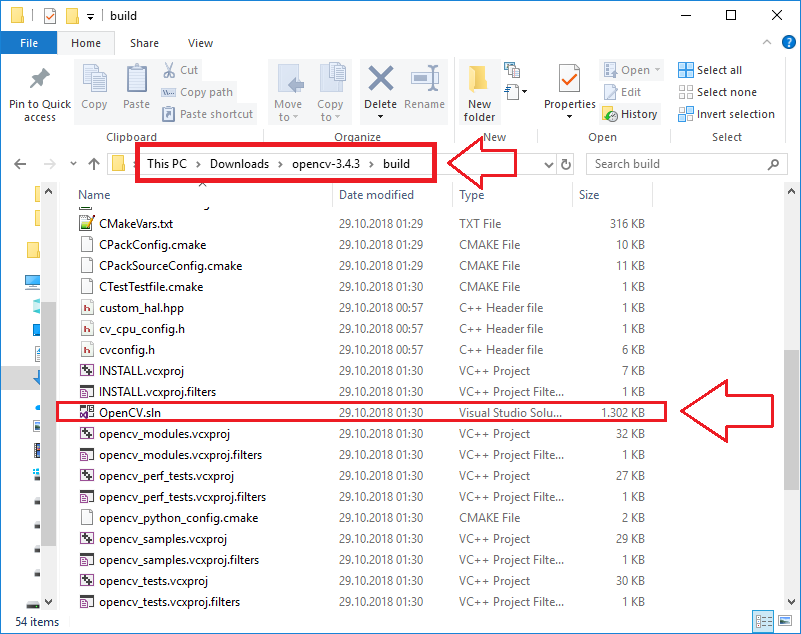Expand the address bar history dropdown
801x634 pixels.
[x=549, y=165]
